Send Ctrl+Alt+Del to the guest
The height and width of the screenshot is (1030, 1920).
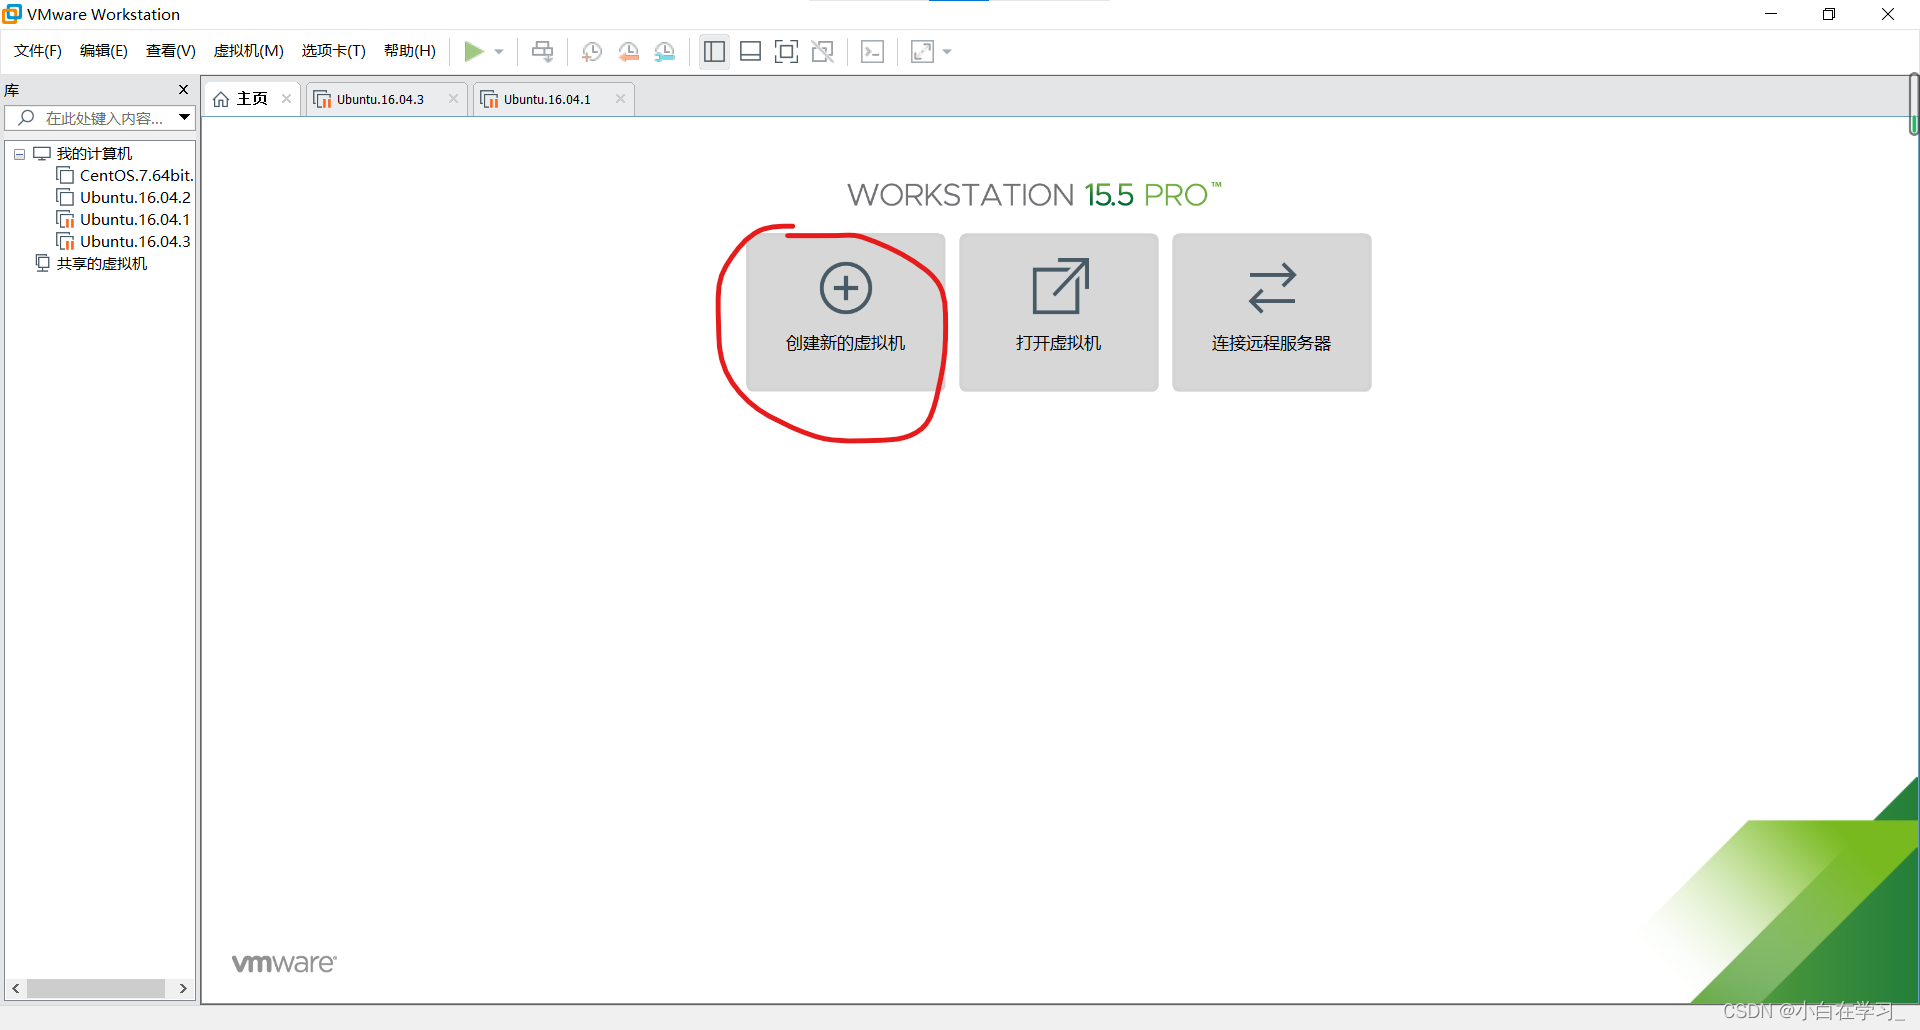[541, 51]
